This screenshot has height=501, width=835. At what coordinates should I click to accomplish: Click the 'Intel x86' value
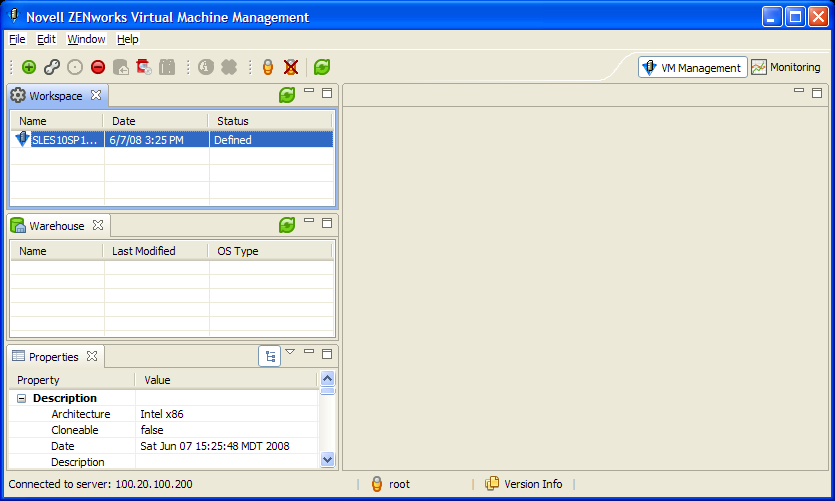162,414
